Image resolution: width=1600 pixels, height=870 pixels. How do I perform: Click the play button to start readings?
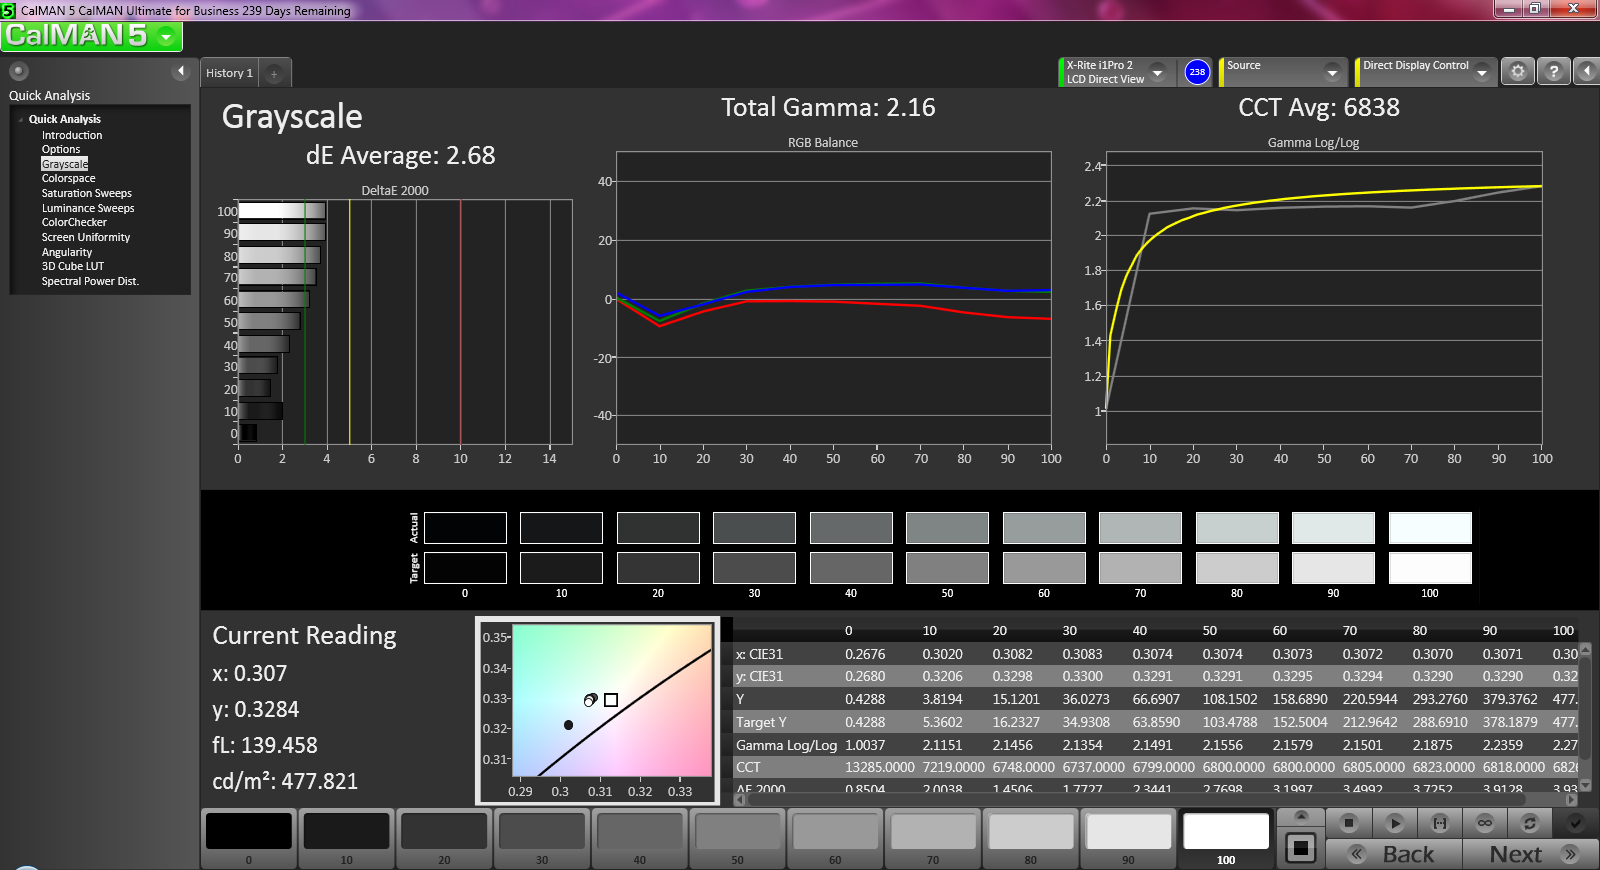pyautogui.click(x=1394, y=823)
